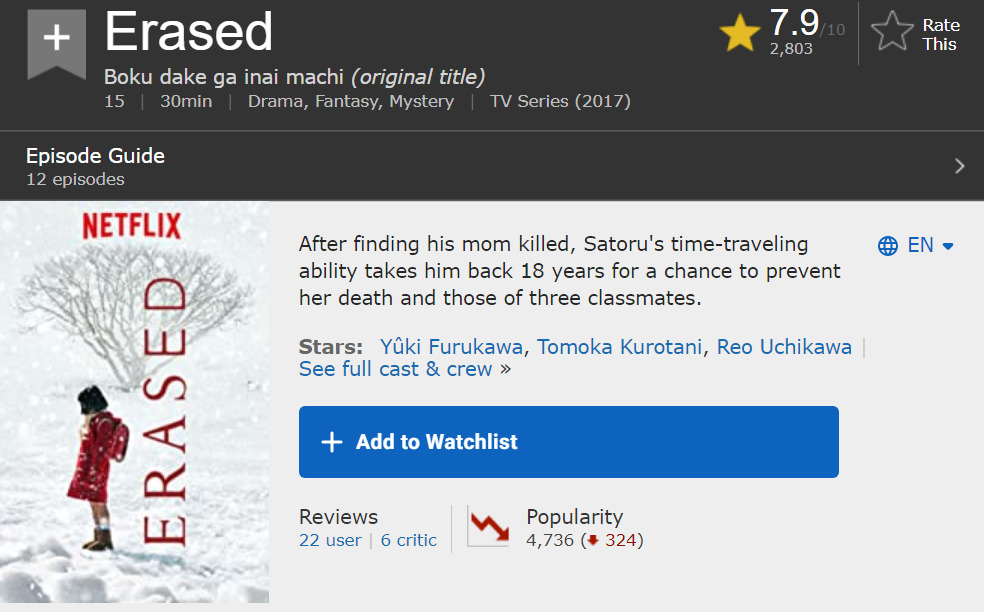The image size is (984, 612).
Task: Expand the Episode Guide chevron
Action: point(960,166)
